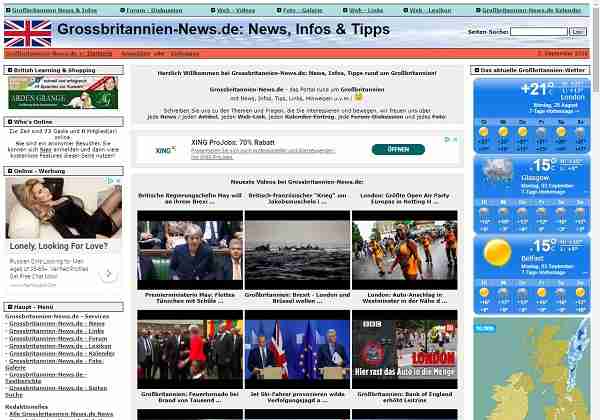Image resolution: width=600 pixels, height=420 pixels.
Task: Play the Jakobsmuschel-Krieg sea video thumbnail
Action: tap(297, 250)
